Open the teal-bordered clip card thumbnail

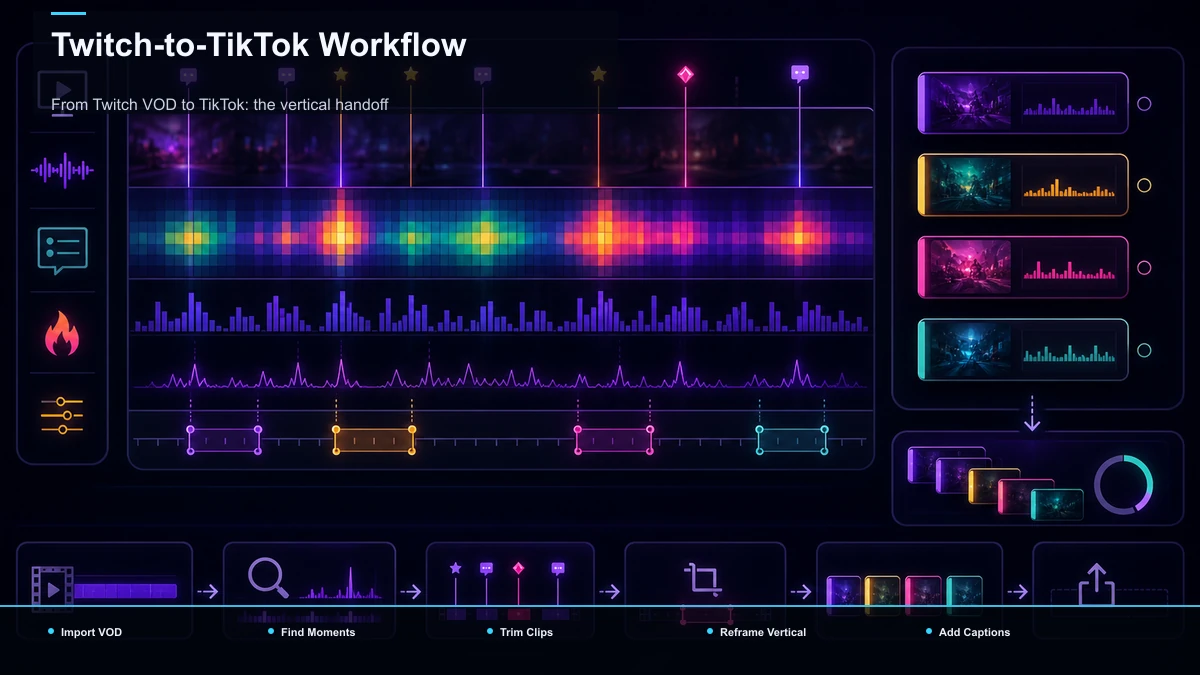[967, 350]
